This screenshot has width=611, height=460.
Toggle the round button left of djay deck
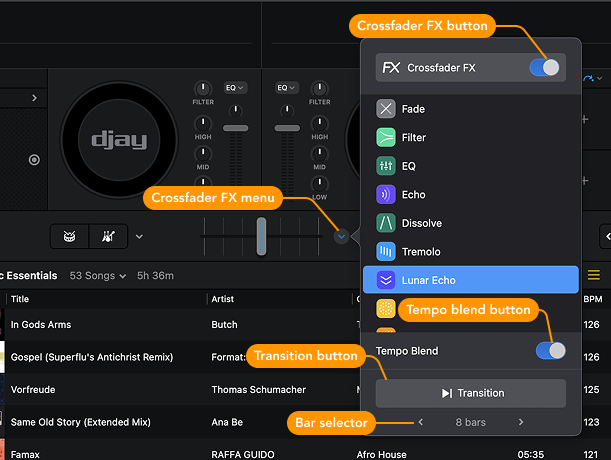pyautogui.click(x=34, y=160)
